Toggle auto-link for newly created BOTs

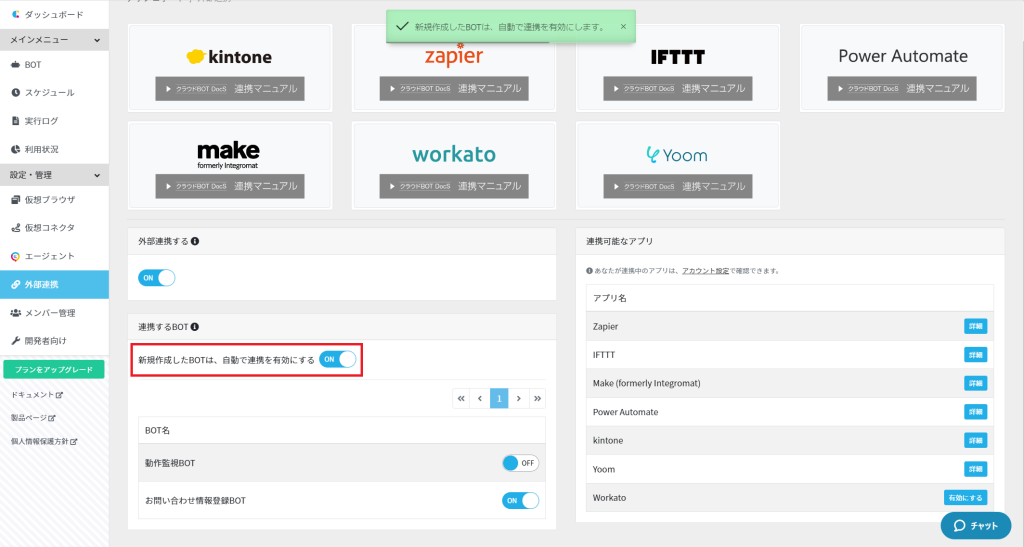point(338,360)
